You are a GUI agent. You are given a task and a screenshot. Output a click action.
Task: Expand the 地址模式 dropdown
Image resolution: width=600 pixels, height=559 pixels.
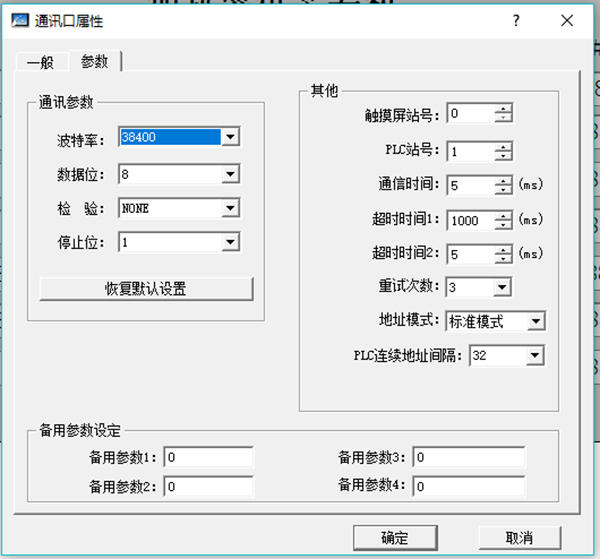(536, 321)
